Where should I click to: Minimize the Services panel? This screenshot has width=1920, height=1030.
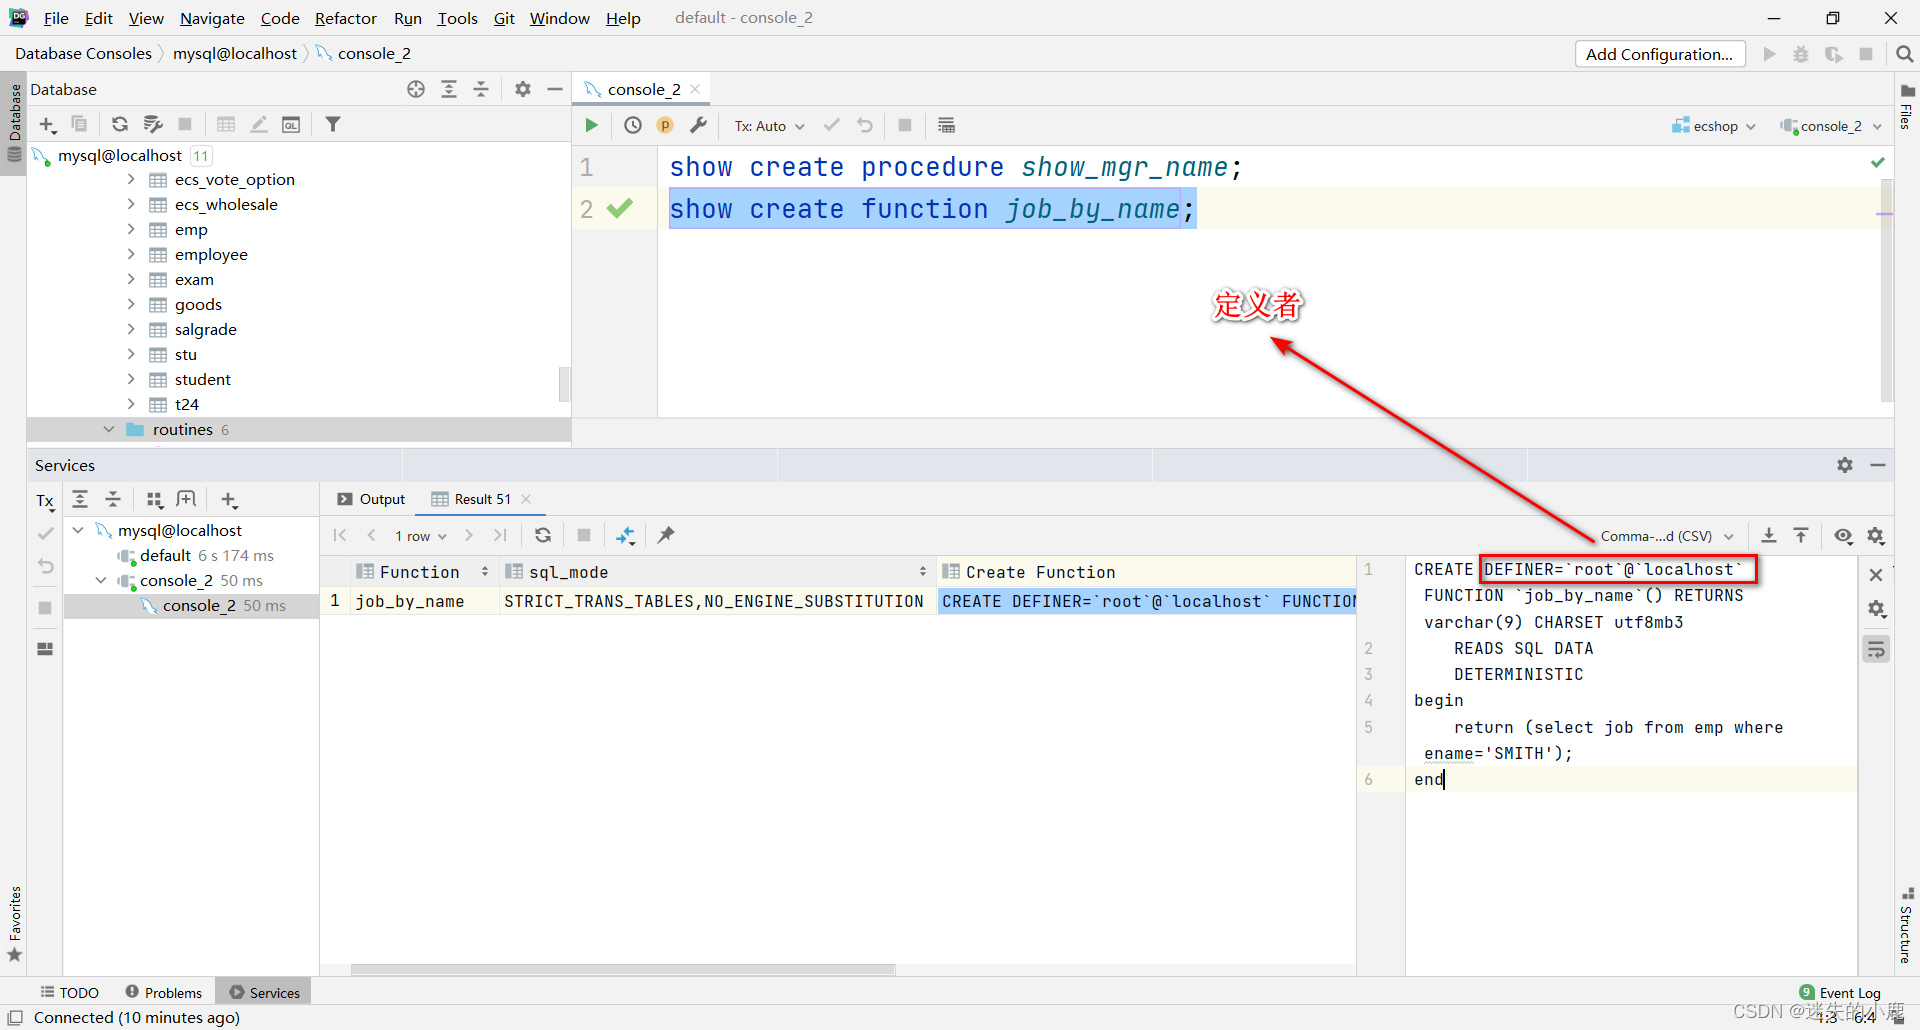(x=1878, y=465)
